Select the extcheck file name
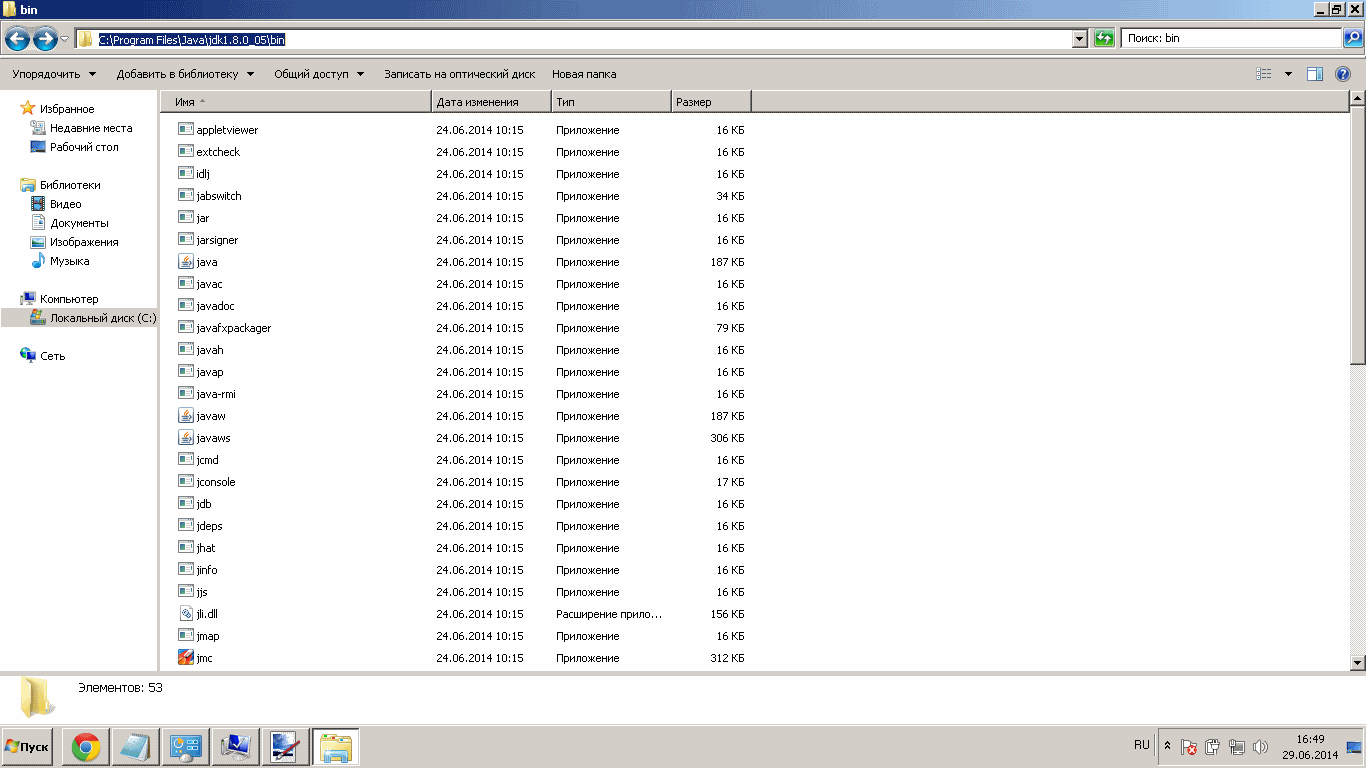The image size is (1366, 768). tap(218, 152)
